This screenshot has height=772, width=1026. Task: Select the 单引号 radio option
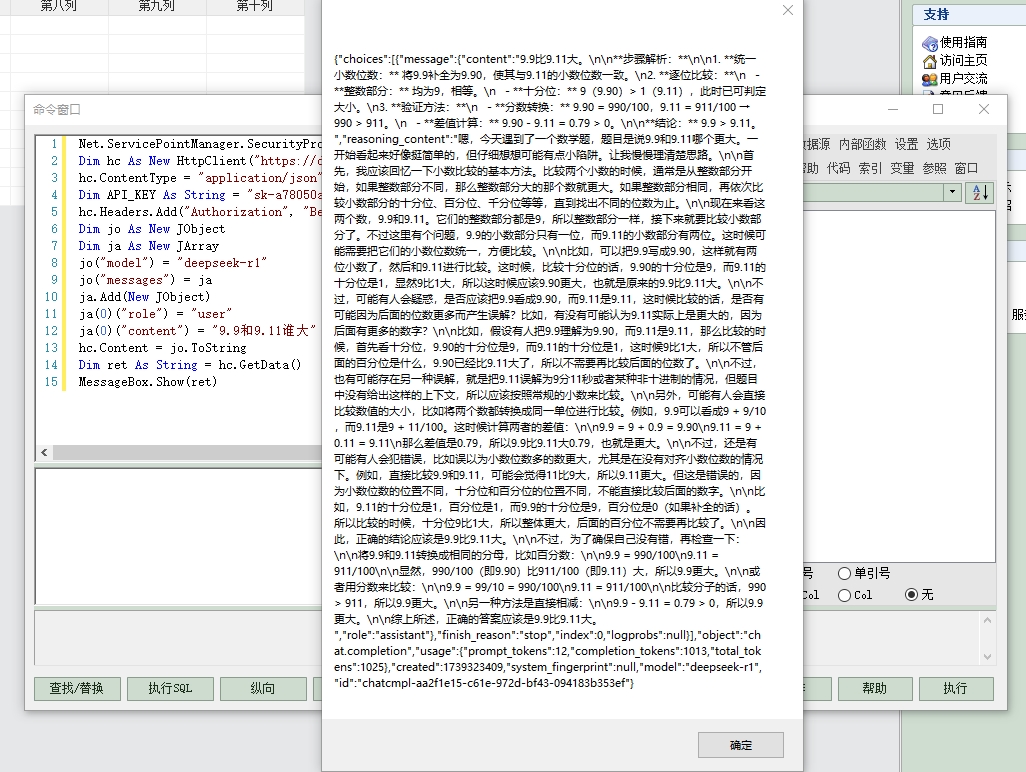point(845,573)
